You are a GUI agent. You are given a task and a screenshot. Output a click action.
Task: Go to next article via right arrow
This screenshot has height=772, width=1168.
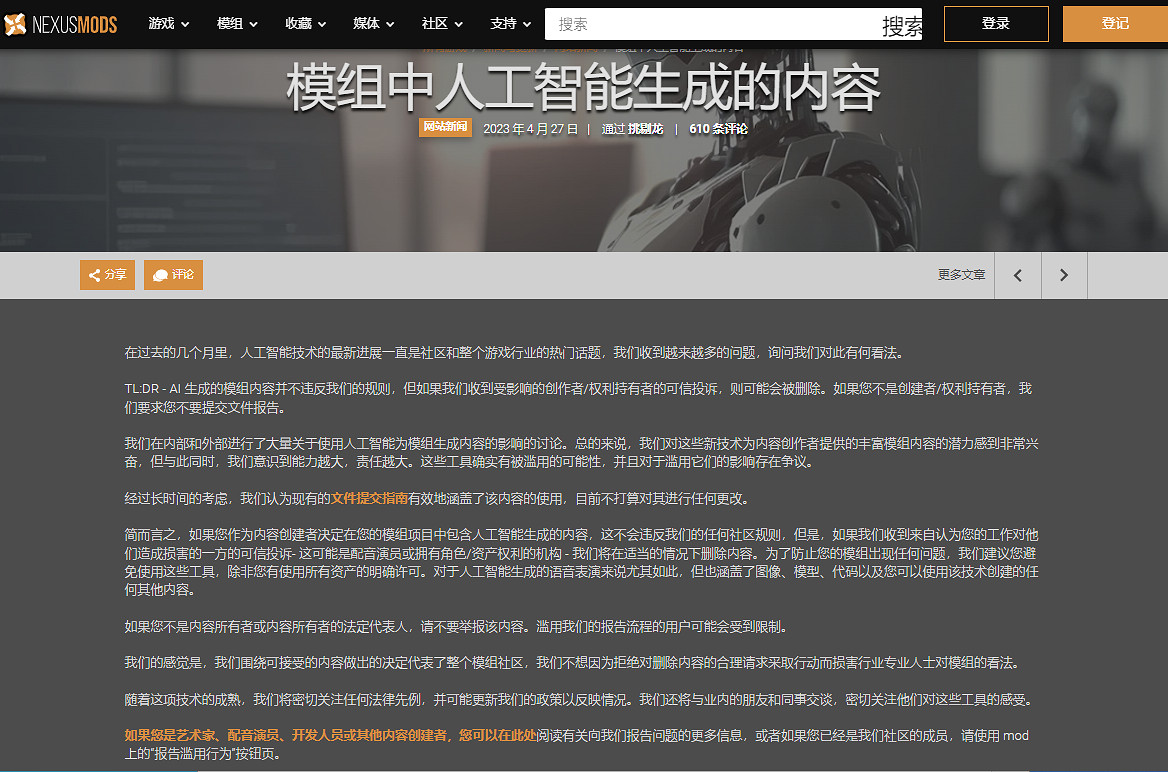[x=1063, y=275]
